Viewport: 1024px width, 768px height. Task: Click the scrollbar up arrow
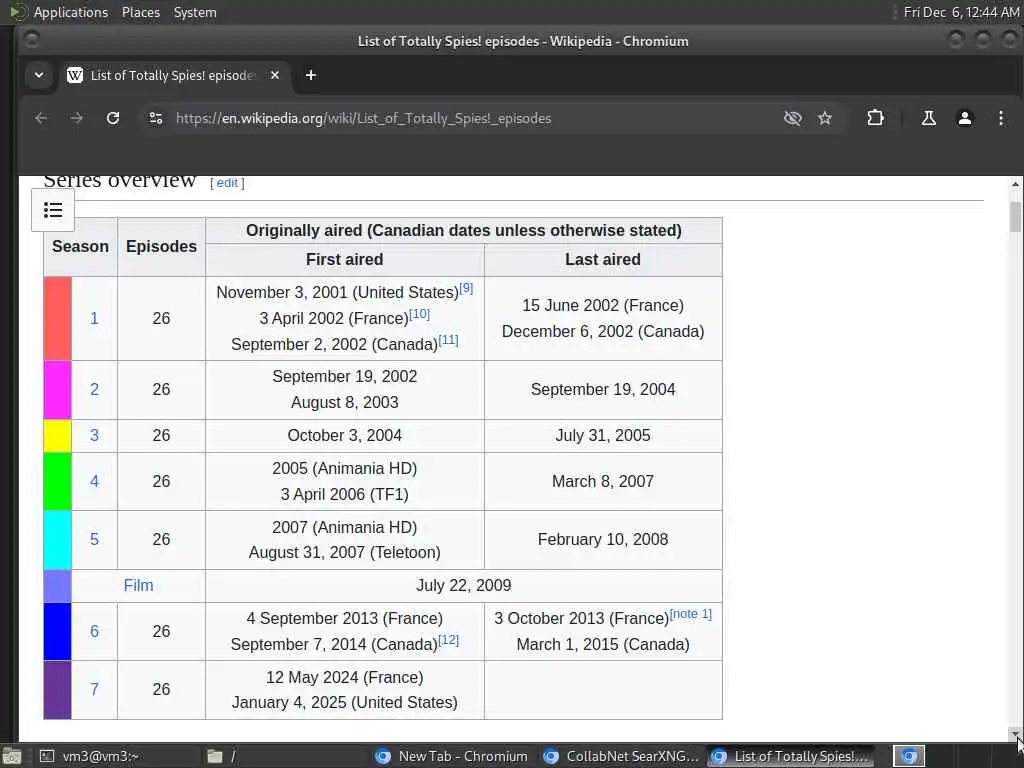point(1015,184)
